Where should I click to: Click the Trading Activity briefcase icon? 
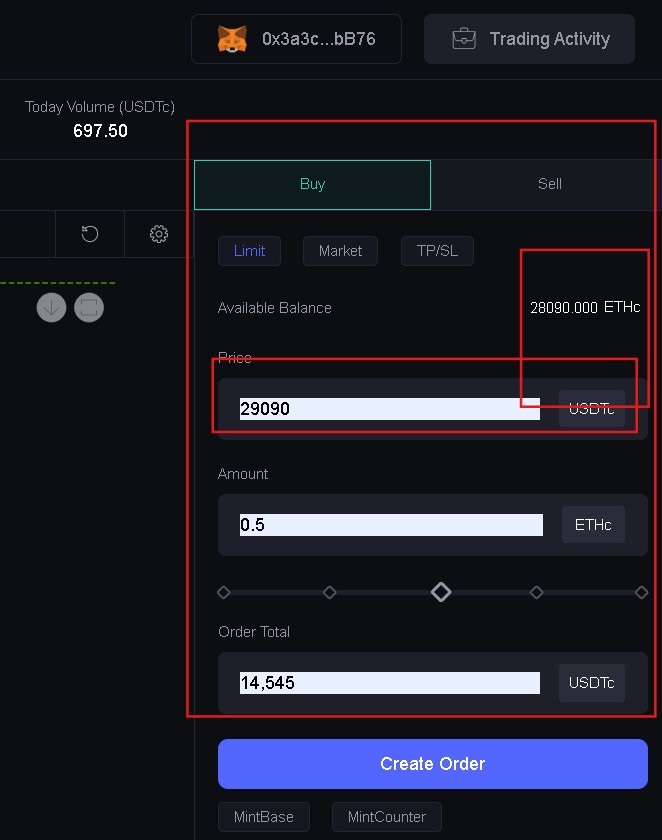pos(464,39)
